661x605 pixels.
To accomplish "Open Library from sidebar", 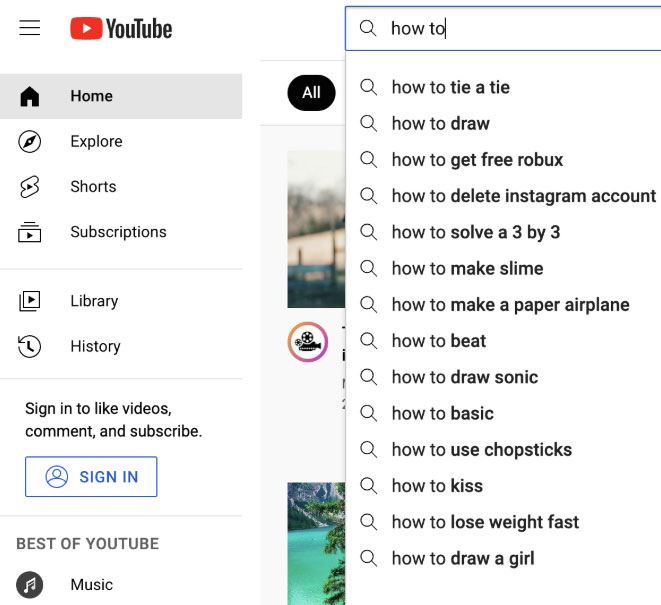I will click(x=121, y=301).
